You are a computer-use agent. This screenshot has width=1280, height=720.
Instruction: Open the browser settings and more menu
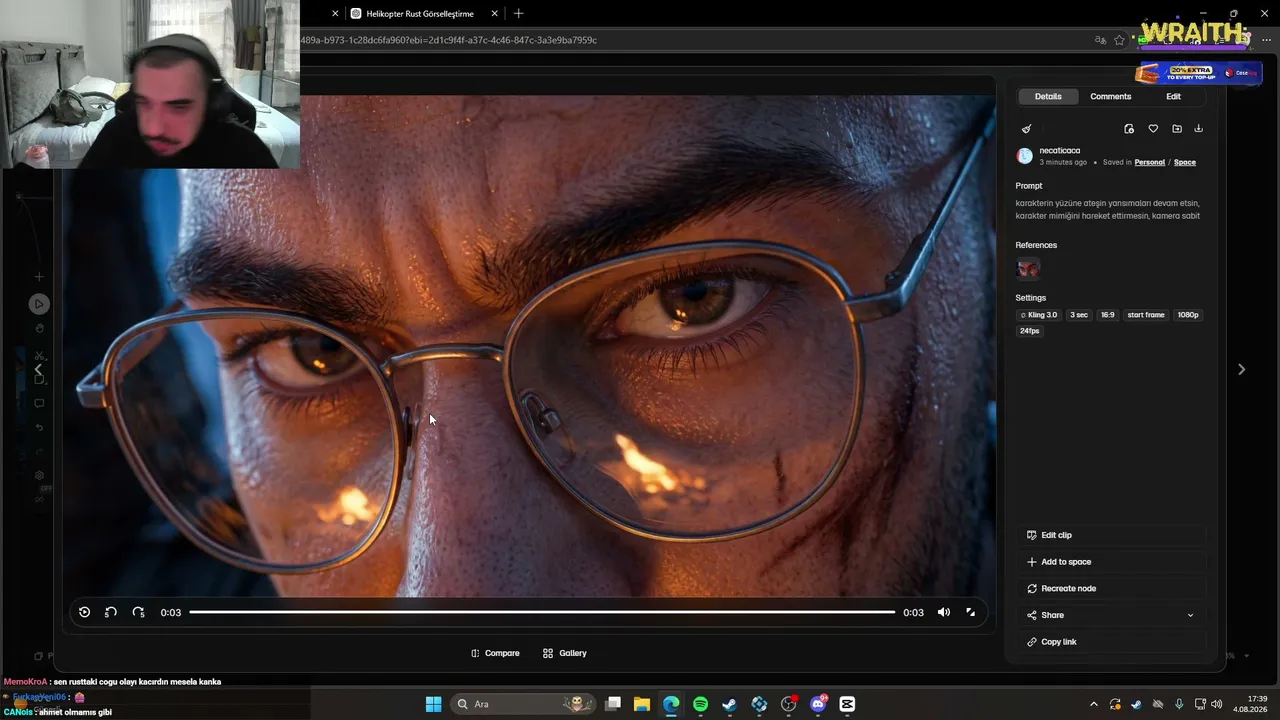pyautogui.click(x=1266, y=40)
